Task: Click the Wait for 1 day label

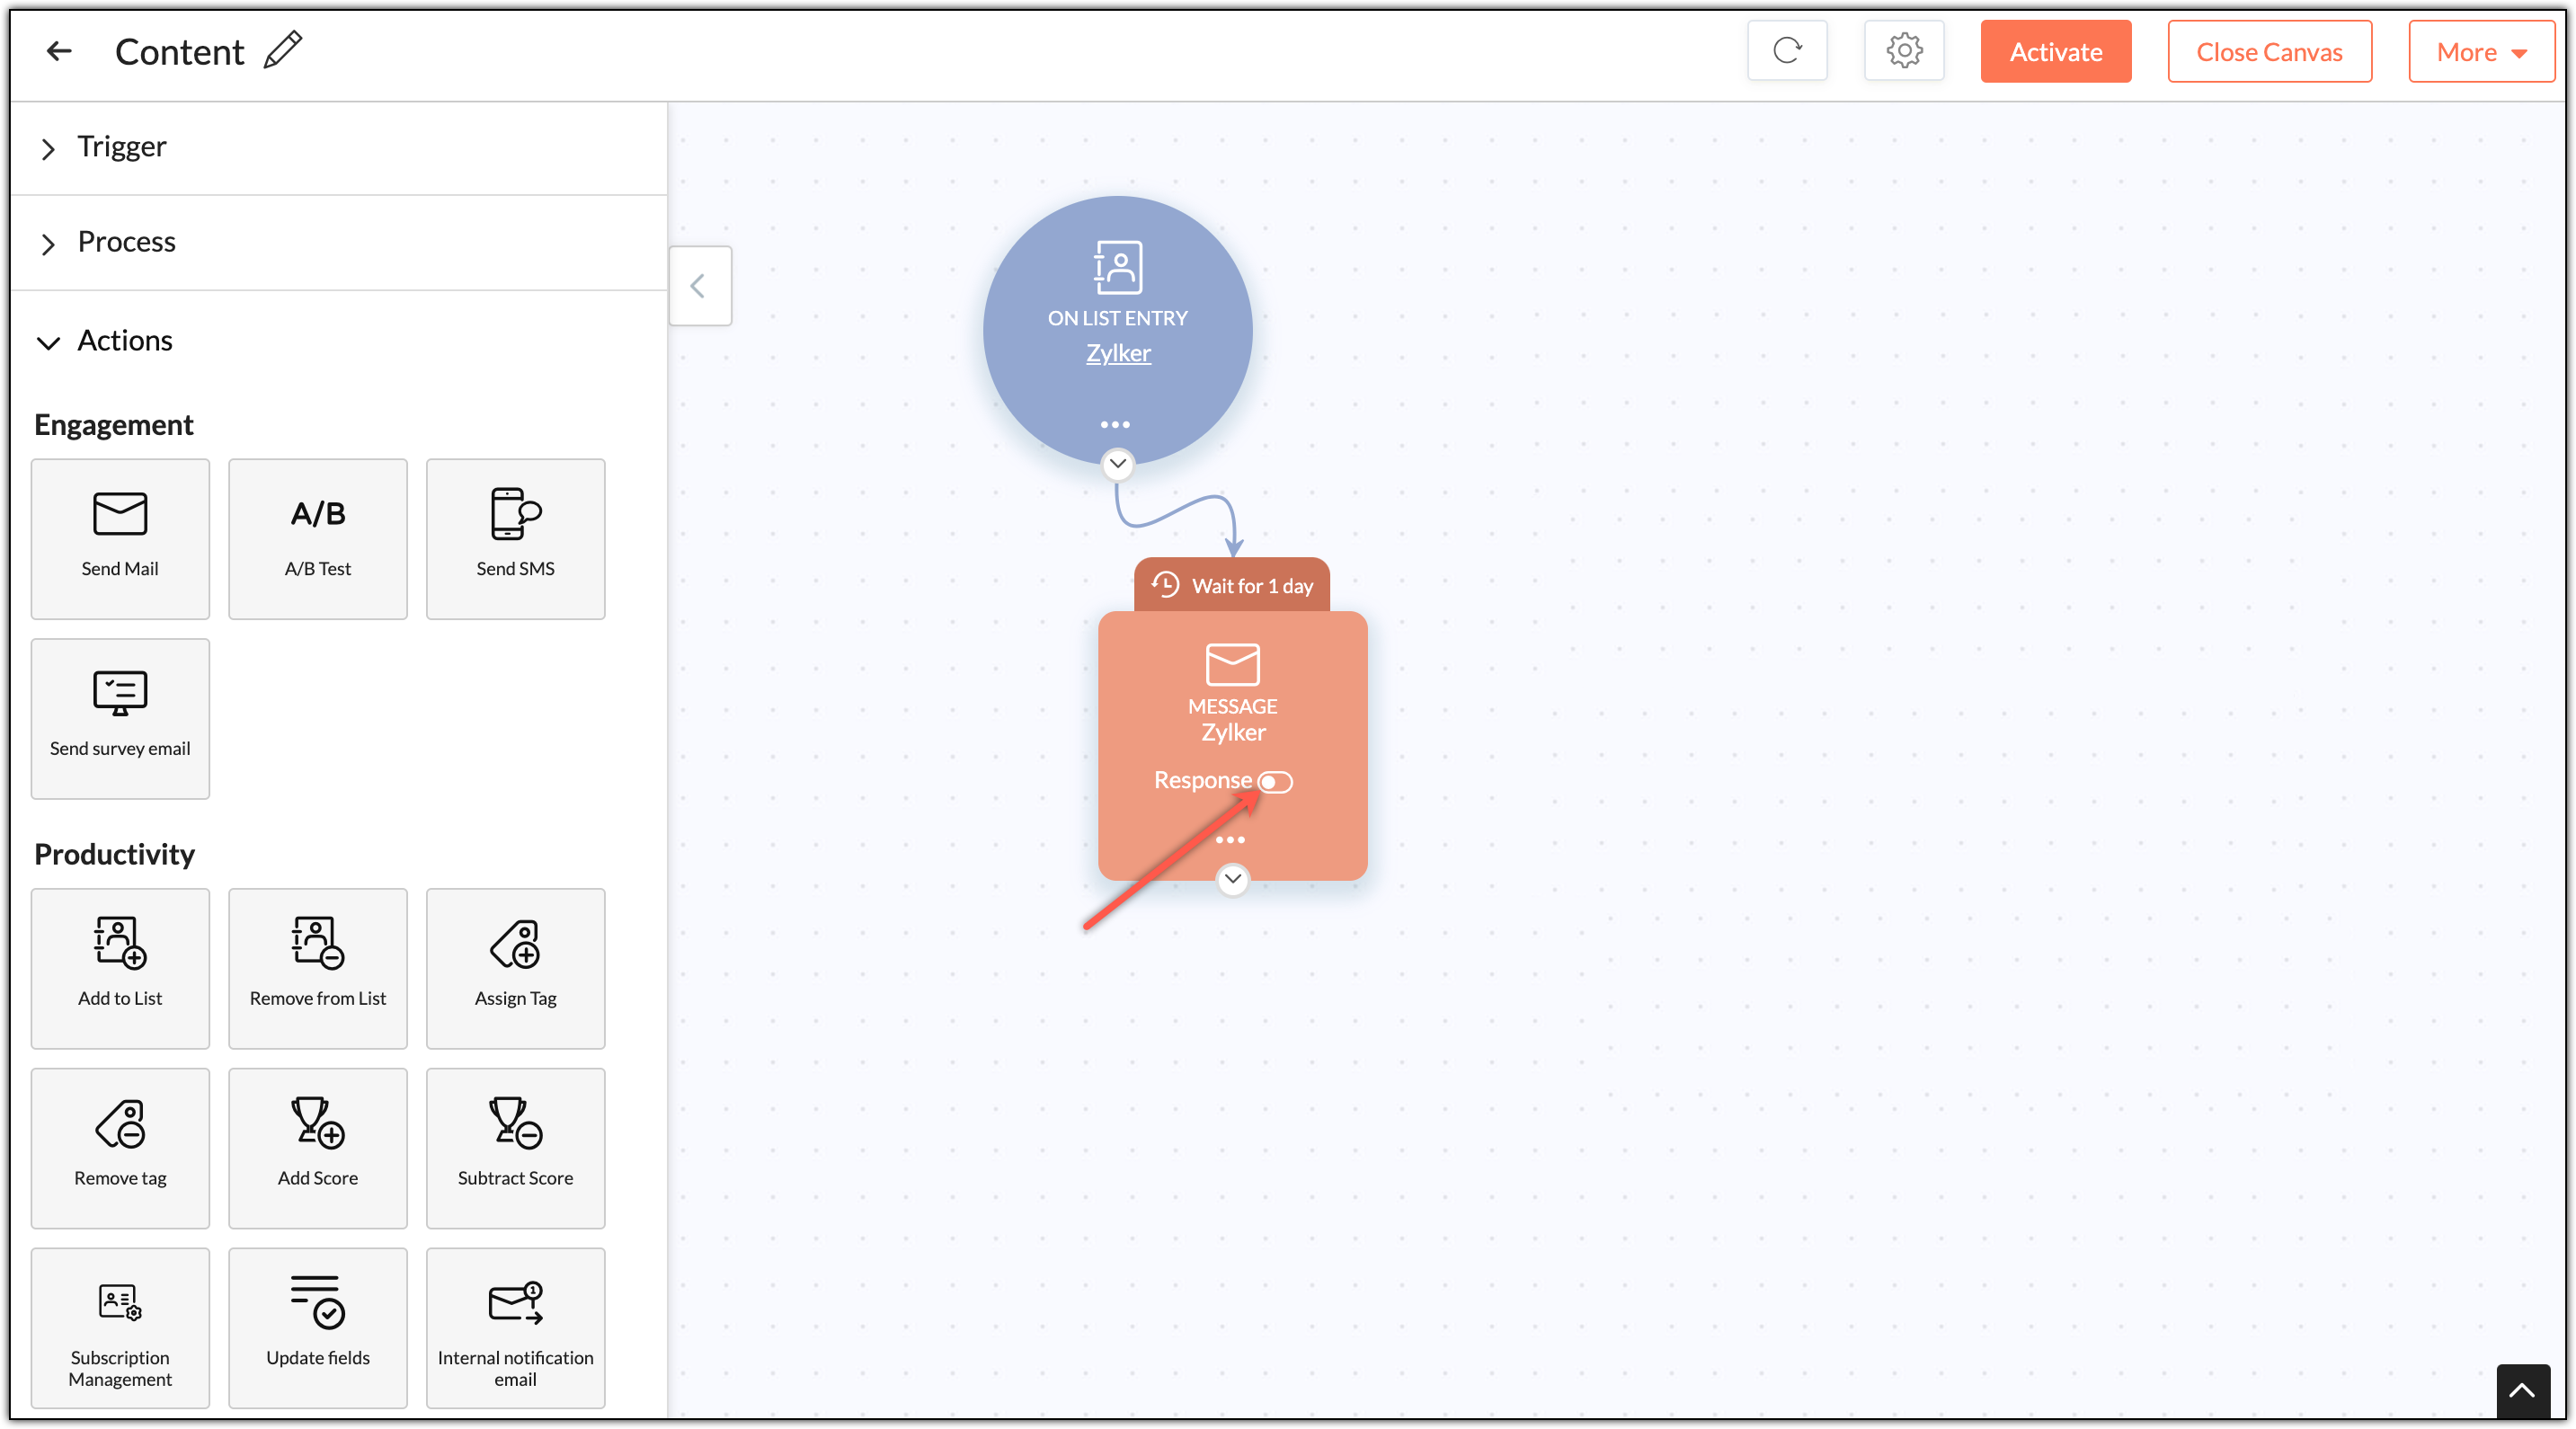Action: tap(1252, 586)
